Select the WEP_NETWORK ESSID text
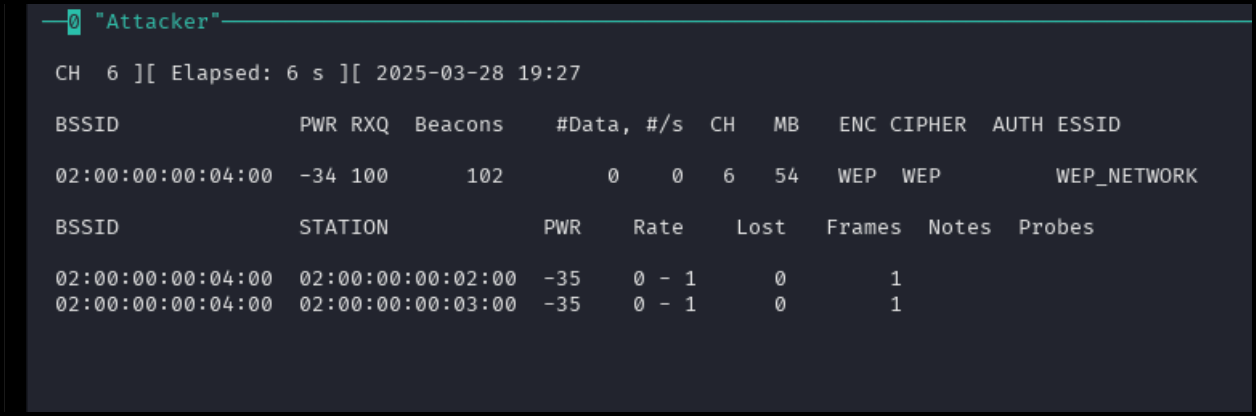The image size is (1256, 416). click(1126, 176)
